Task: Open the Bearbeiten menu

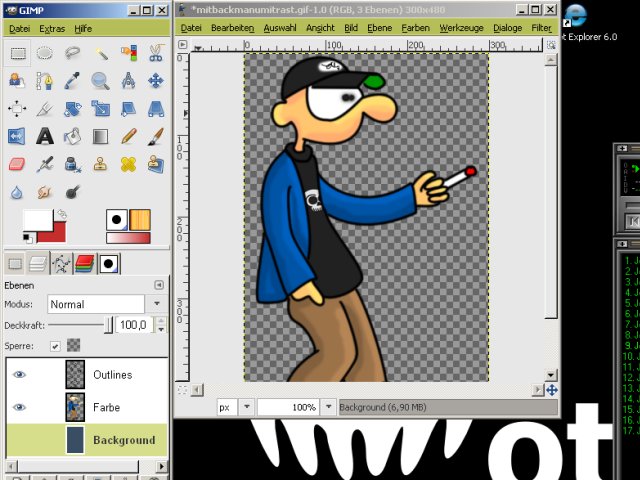Action: click(x=232, y=28)
